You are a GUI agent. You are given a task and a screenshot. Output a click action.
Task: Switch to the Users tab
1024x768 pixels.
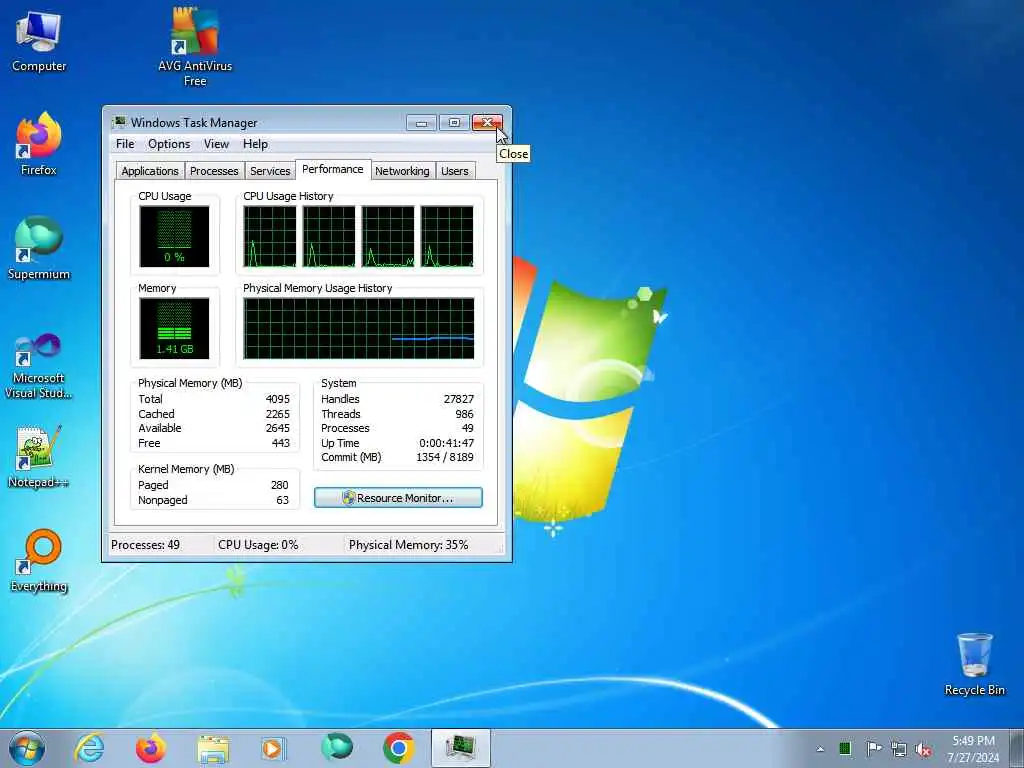coord(455,171)
